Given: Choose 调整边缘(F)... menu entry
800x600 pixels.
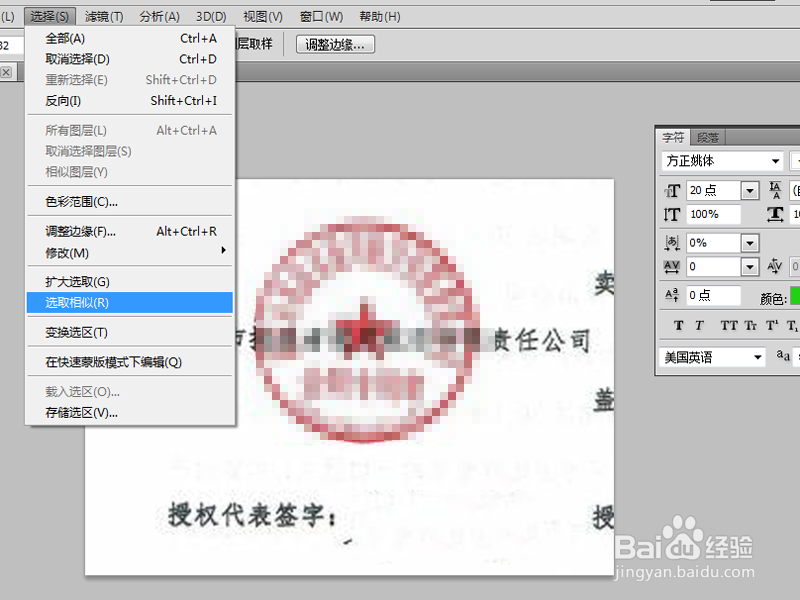Looking at the screenshot, I should [x=130, y=232].
